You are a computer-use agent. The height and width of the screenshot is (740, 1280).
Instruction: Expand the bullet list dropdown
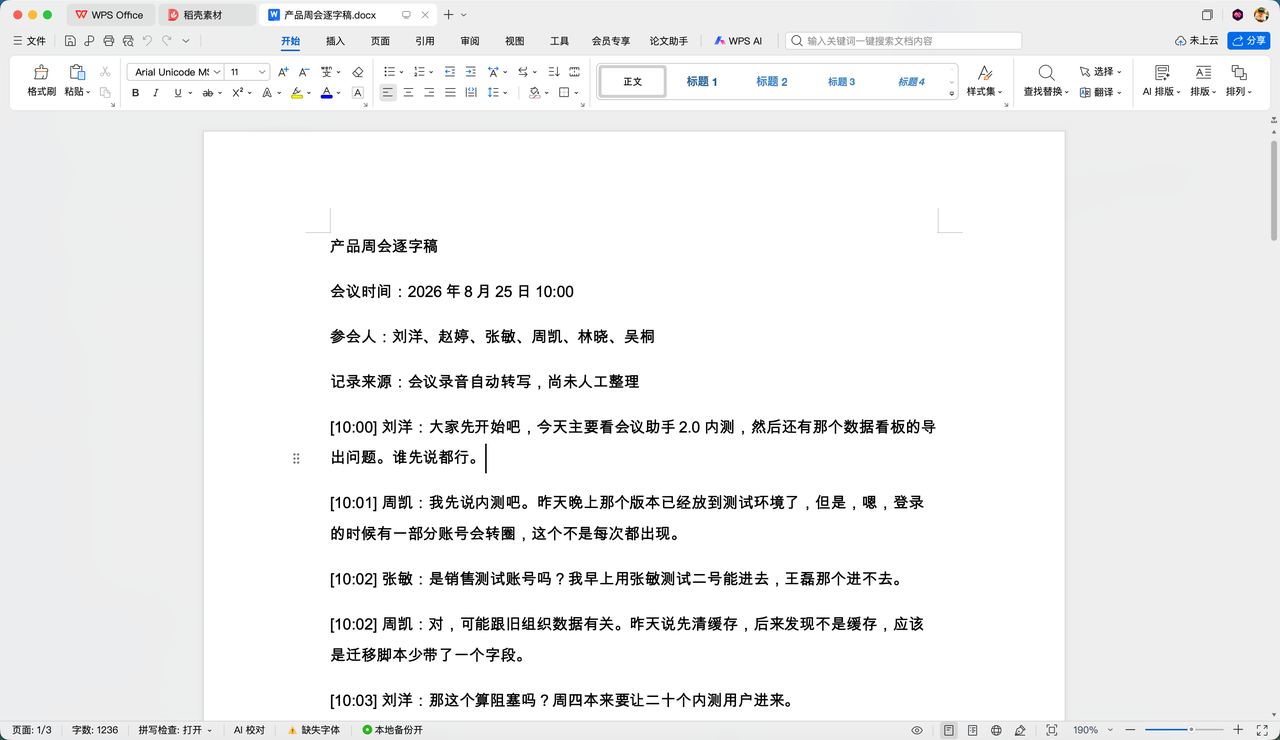pos(401,72)
